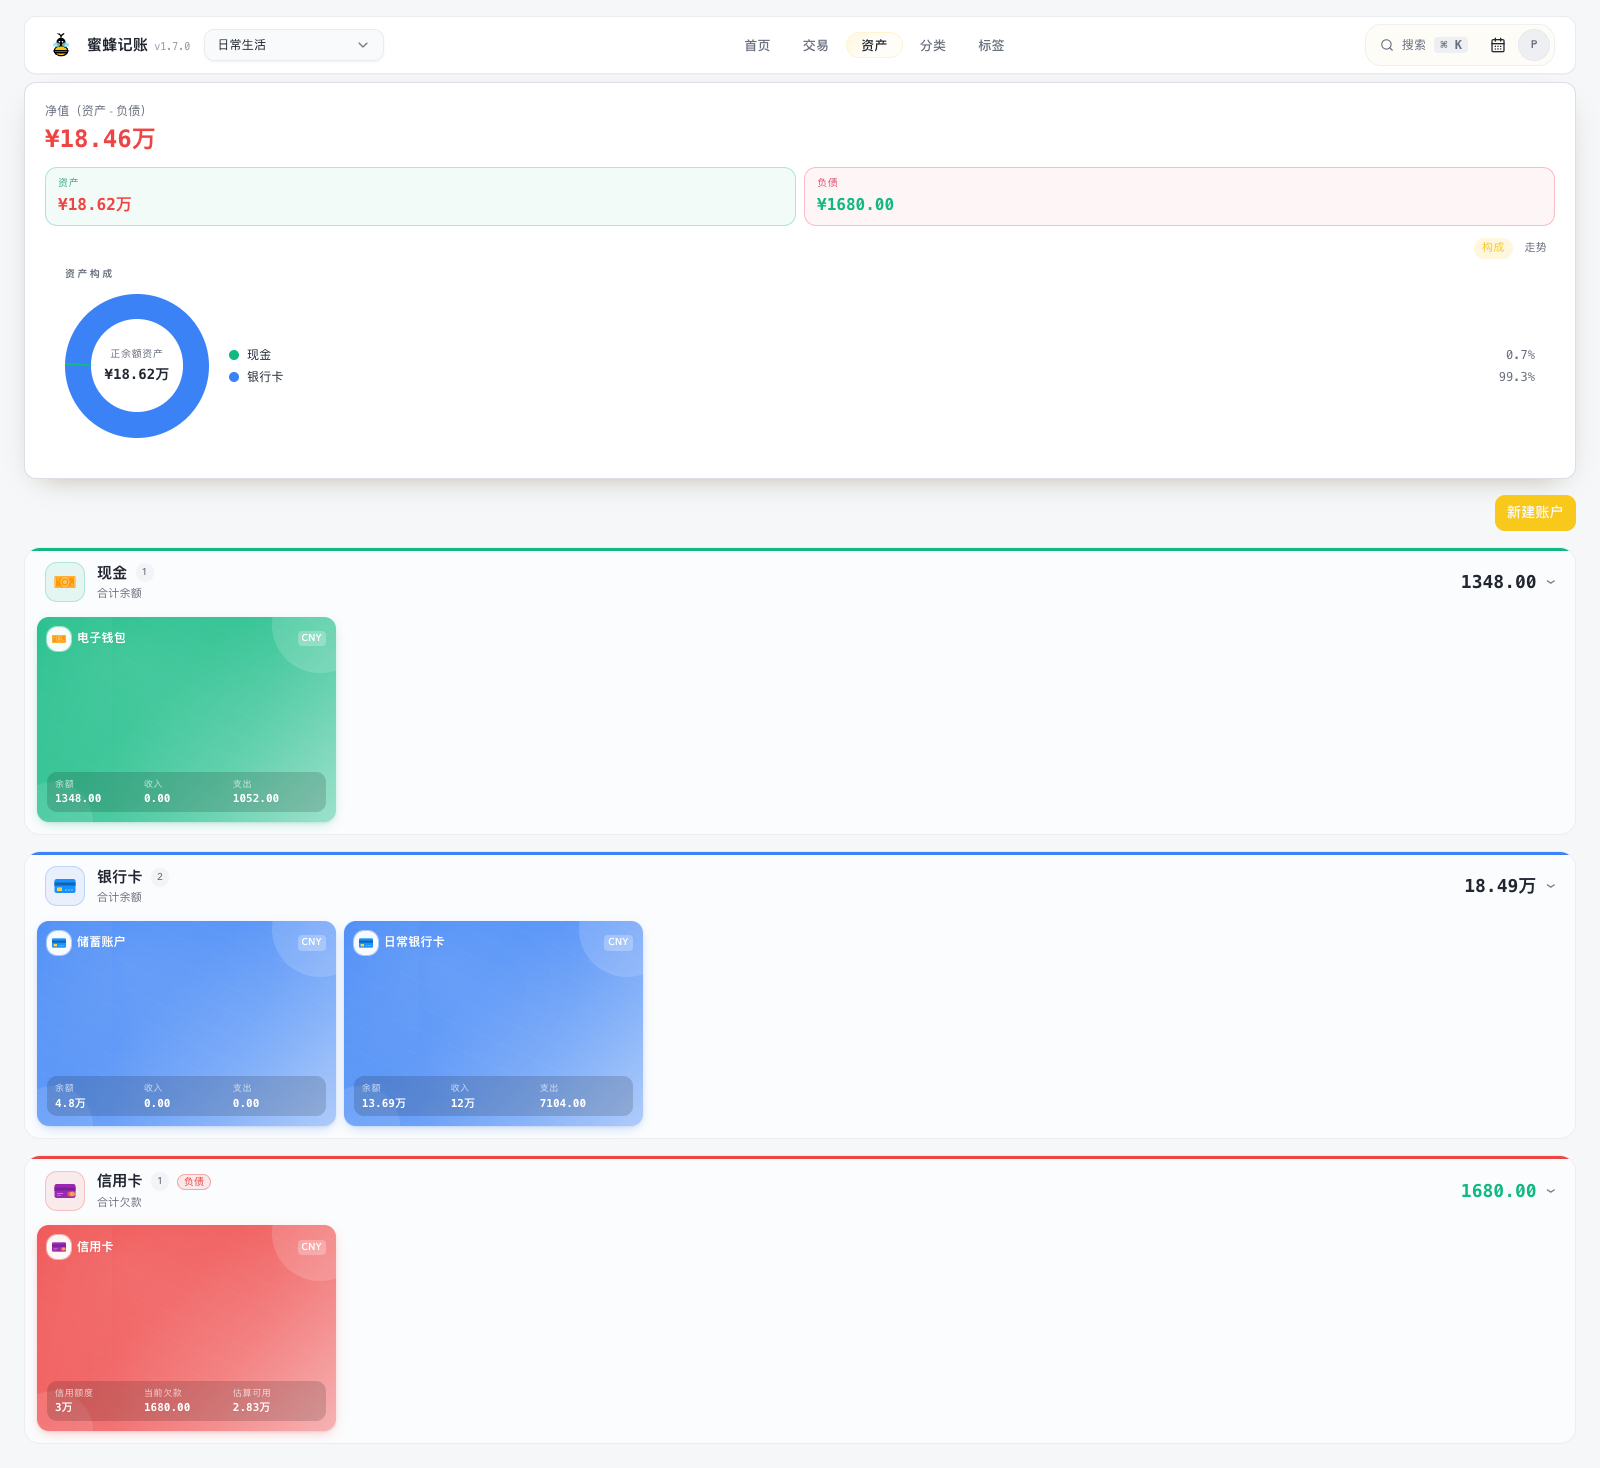1600x1468 pixels.
Task: Collapse the 现金 section chevron
Action: (1551, 582)
